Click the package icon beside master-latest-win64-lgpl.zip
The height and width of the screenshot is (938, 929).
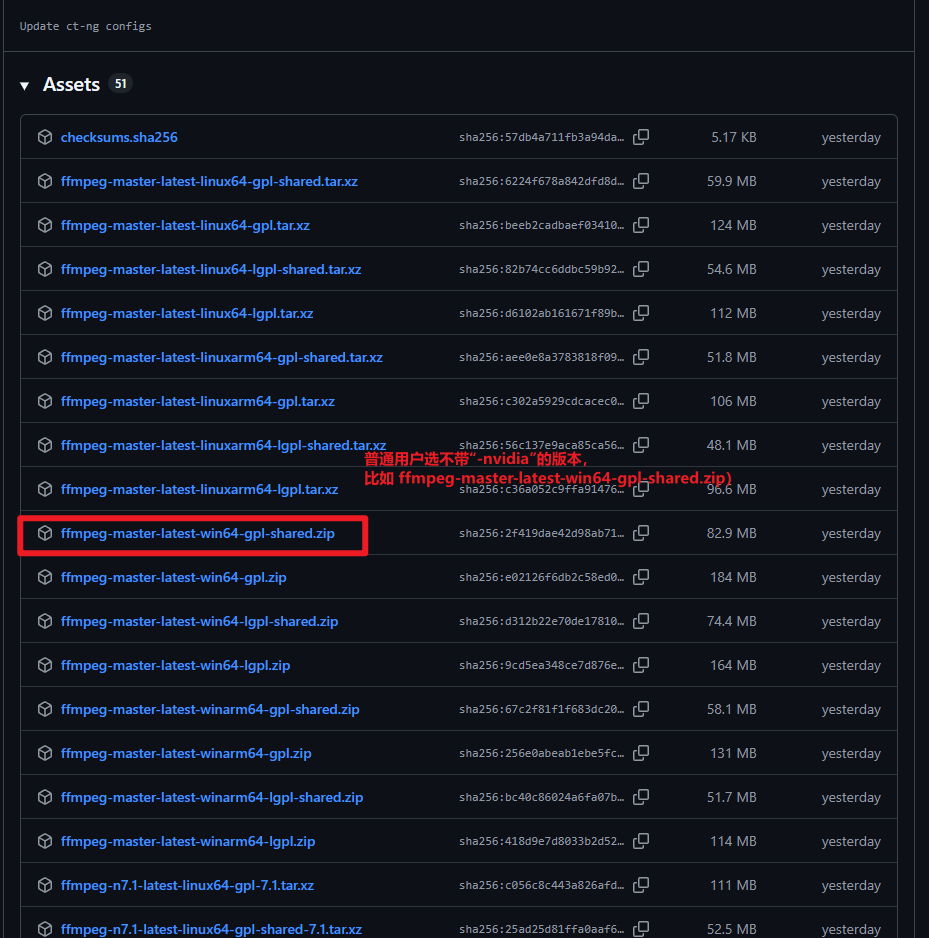(45, 665)
